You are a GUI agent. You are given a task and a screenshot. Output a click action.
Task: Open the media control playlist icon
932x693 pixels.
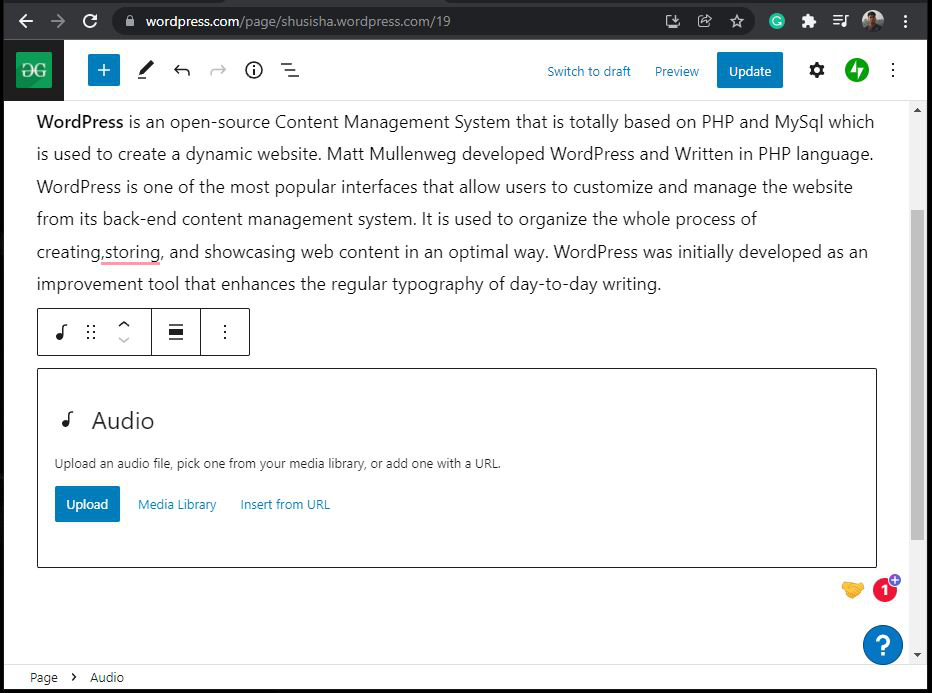[840, 21]
